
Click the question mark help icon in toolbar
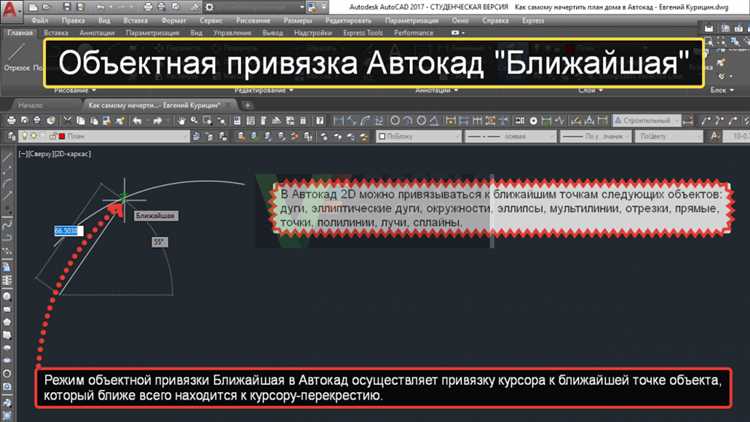tap(320, 121)
